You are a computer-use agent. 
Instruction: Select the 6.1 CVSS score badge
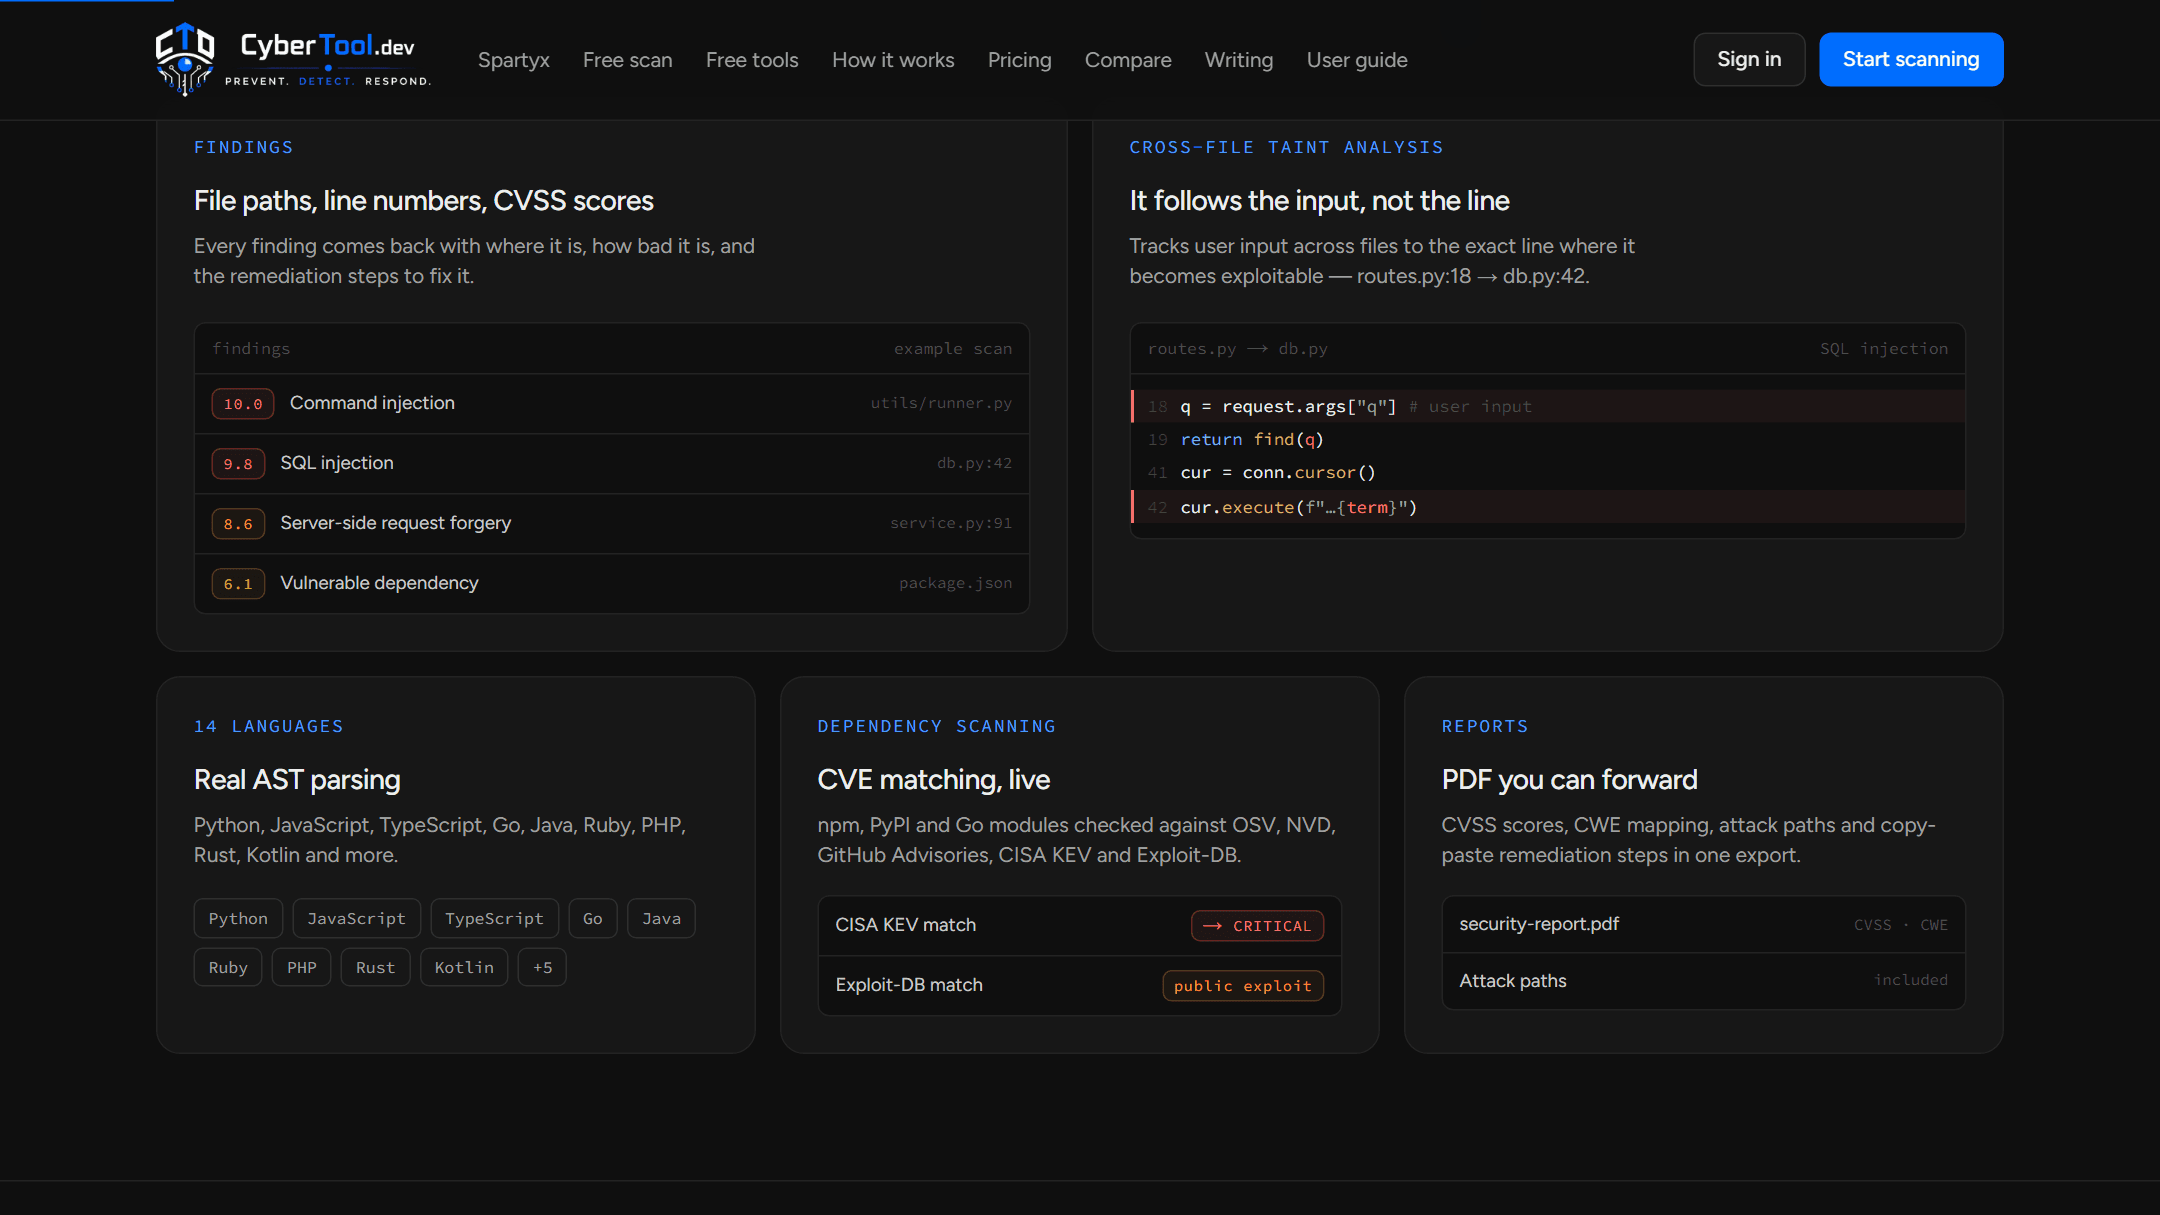[238, 584]
